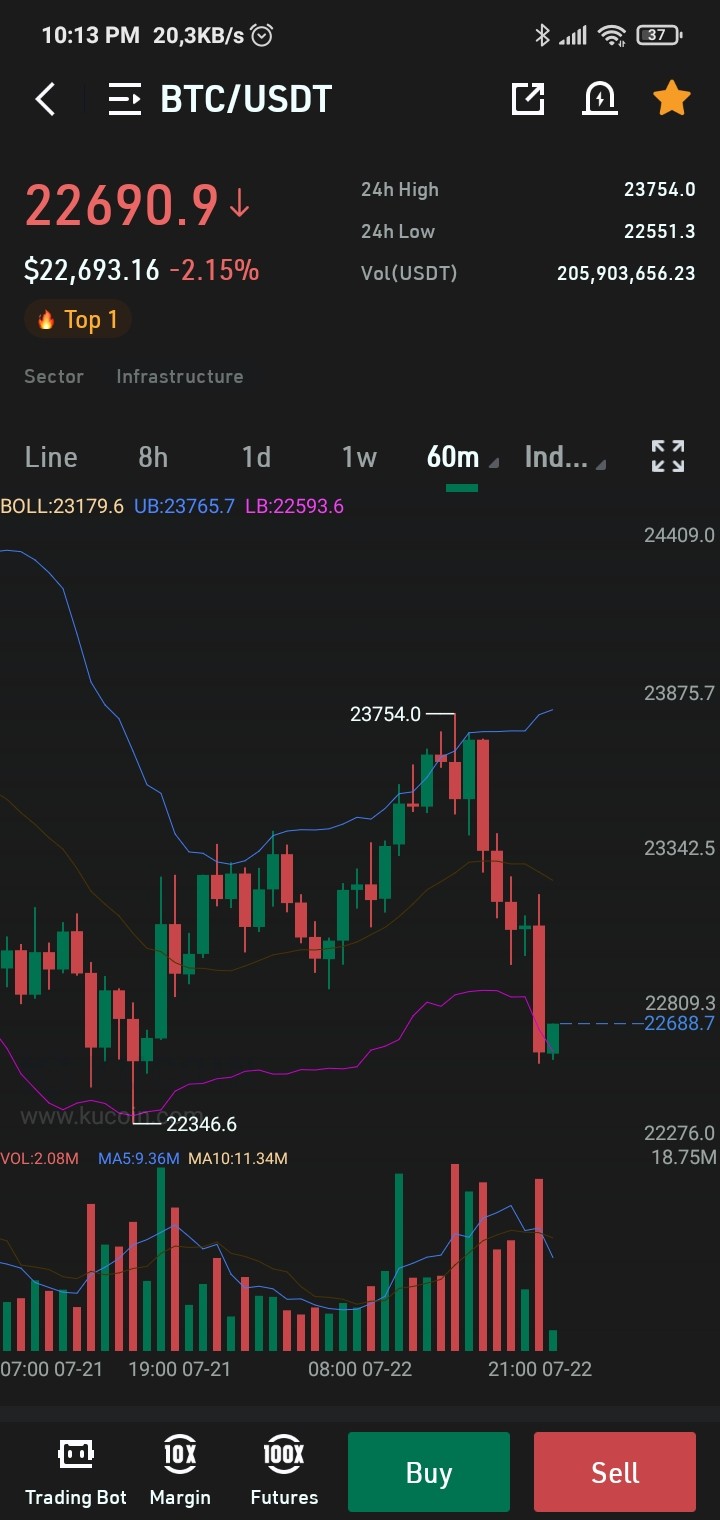720x1520 pixels.
Task: Expand the 60m interval dropdown
Action: coord(462,458)
